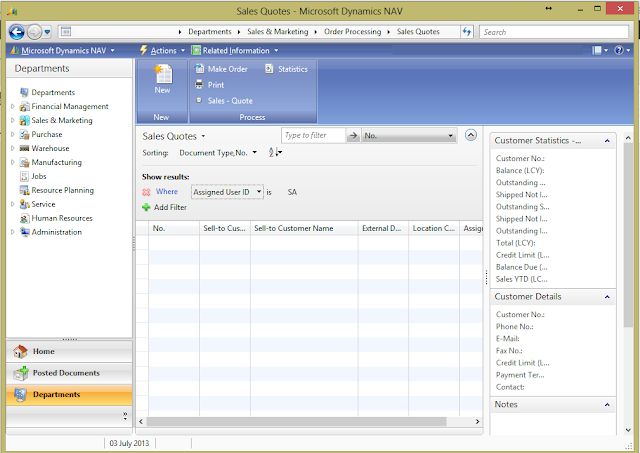Click the blue Back navigation arrow
The height and width of the screenshot is (453, 640).
point(17,32)
